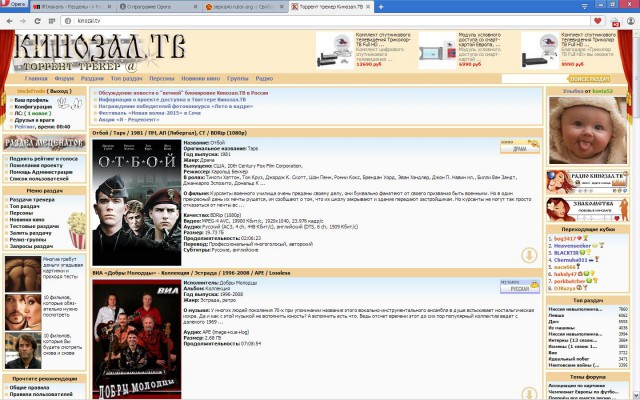Open Фестиваль Новая волна-2015 news link
Screen dimensions: 640x400
[149, 113]
